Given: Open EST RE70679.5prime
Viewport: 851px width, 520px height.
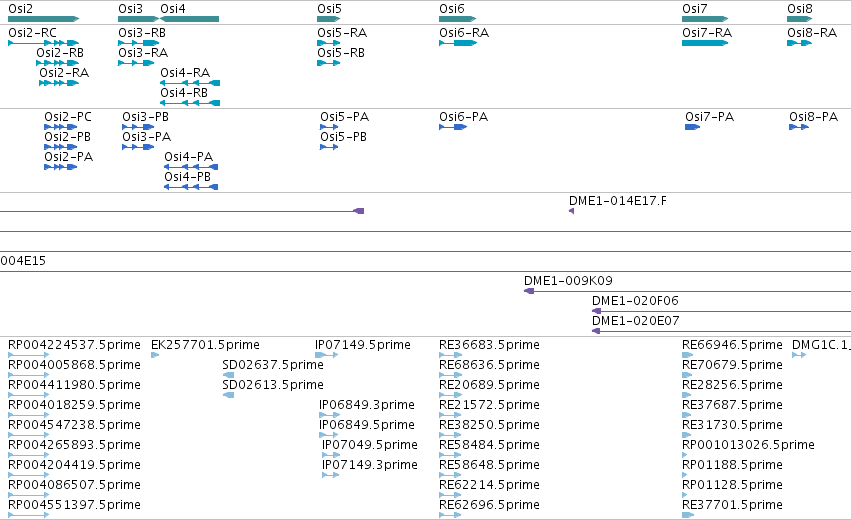Looking at the screenshot, I should point(732,365).
